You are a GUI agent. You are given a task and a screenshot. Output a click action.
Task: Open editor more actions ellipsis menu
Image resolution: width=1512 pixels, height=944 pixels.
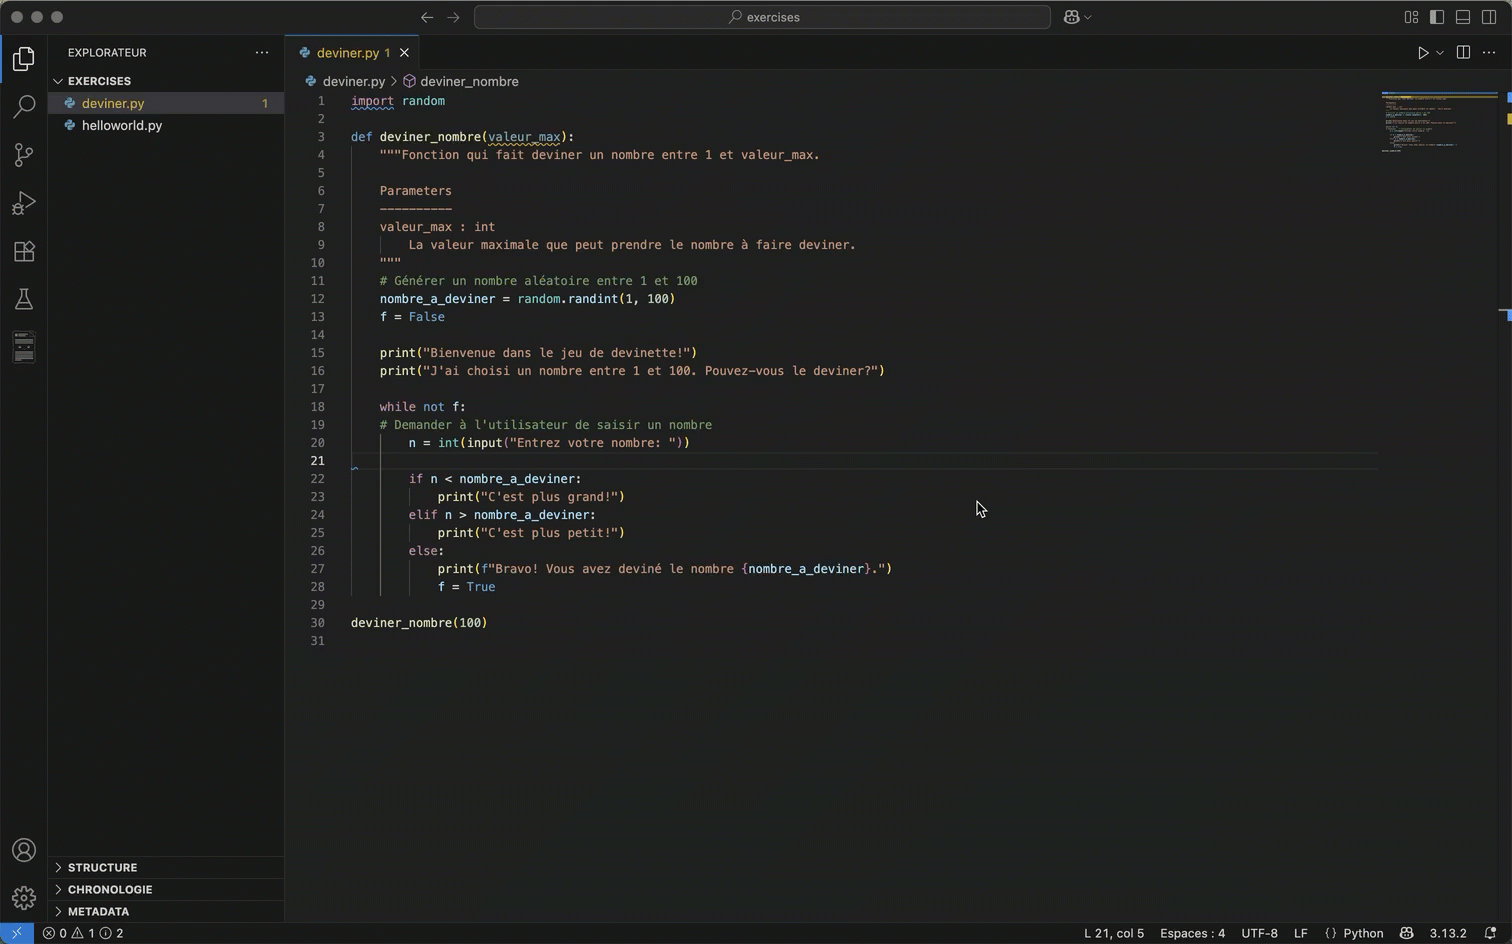[1489, 53]
